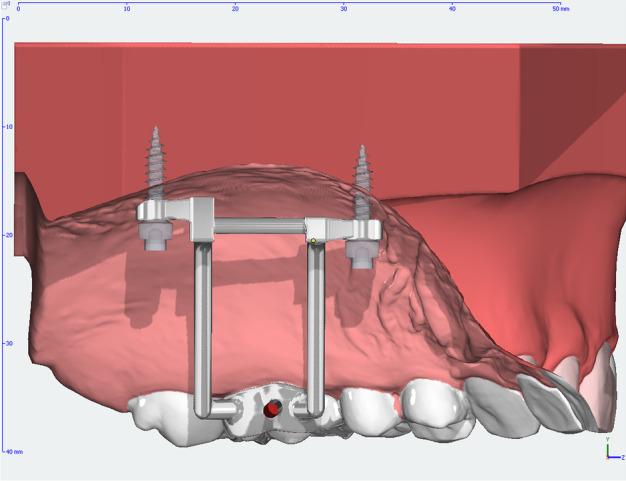Screen dimensions: 626x481
Task: Click the Z axis of the orientation gizmo
Action: [616, 457]
